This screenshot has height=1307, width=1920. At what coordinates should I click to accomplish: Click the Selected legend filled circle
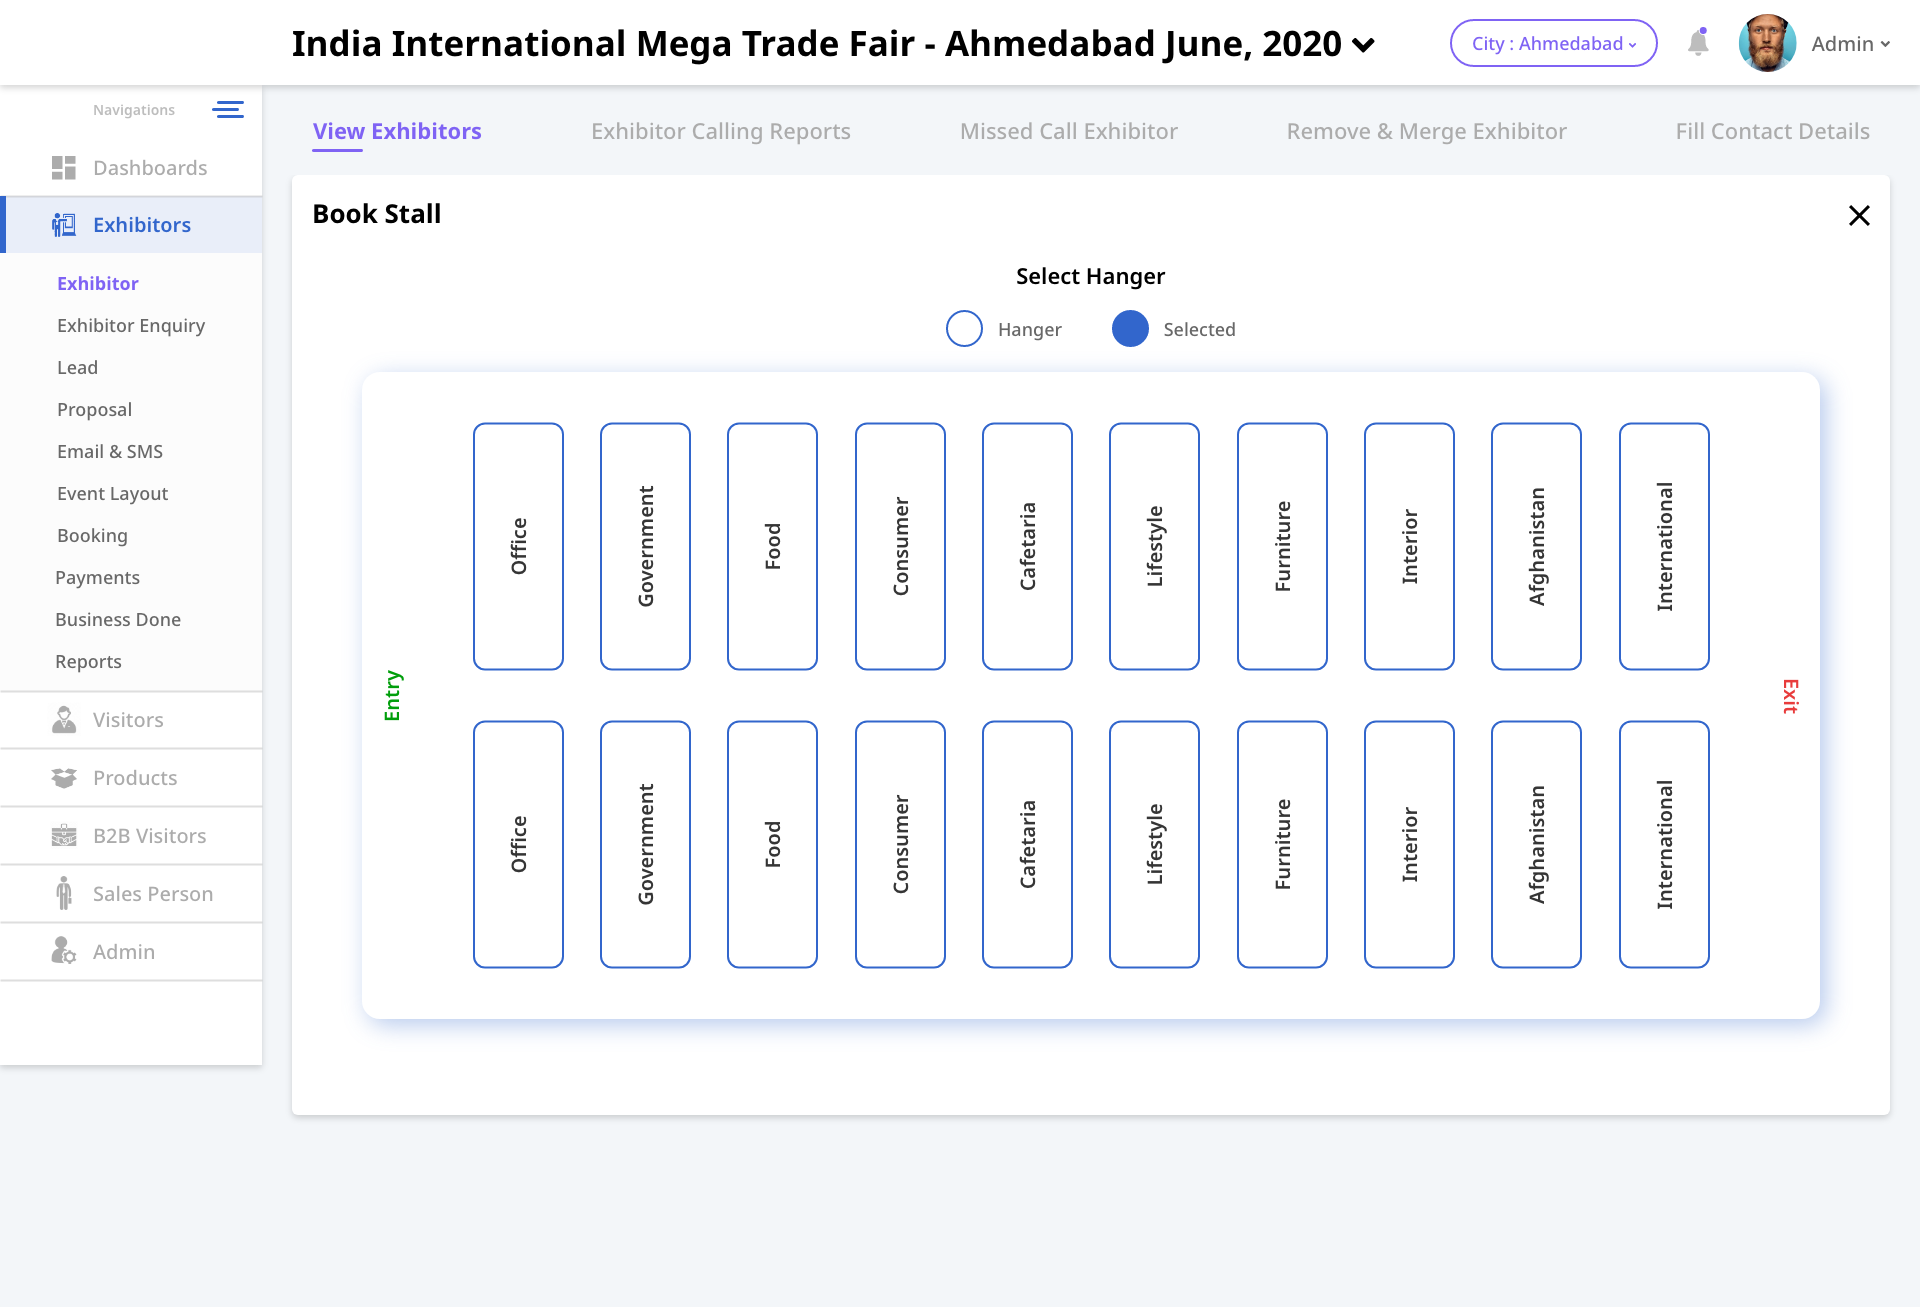click(x=1130, y=329)
